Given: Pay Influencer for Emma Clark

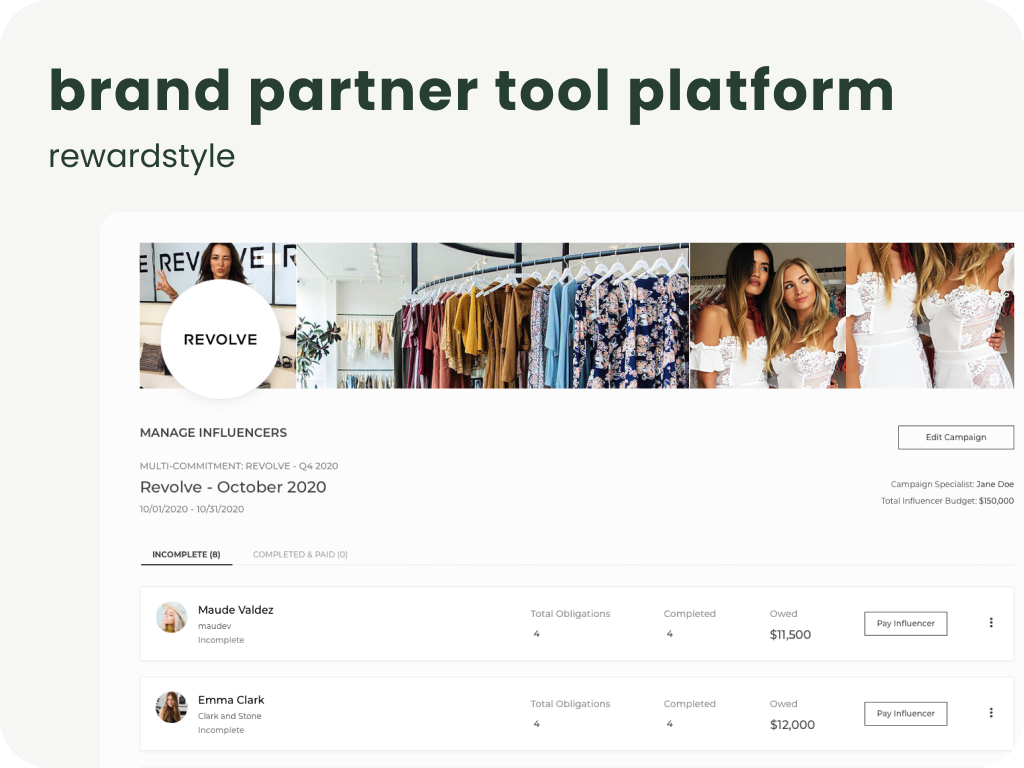Looking at the screenshot, I should click(905, 714).
